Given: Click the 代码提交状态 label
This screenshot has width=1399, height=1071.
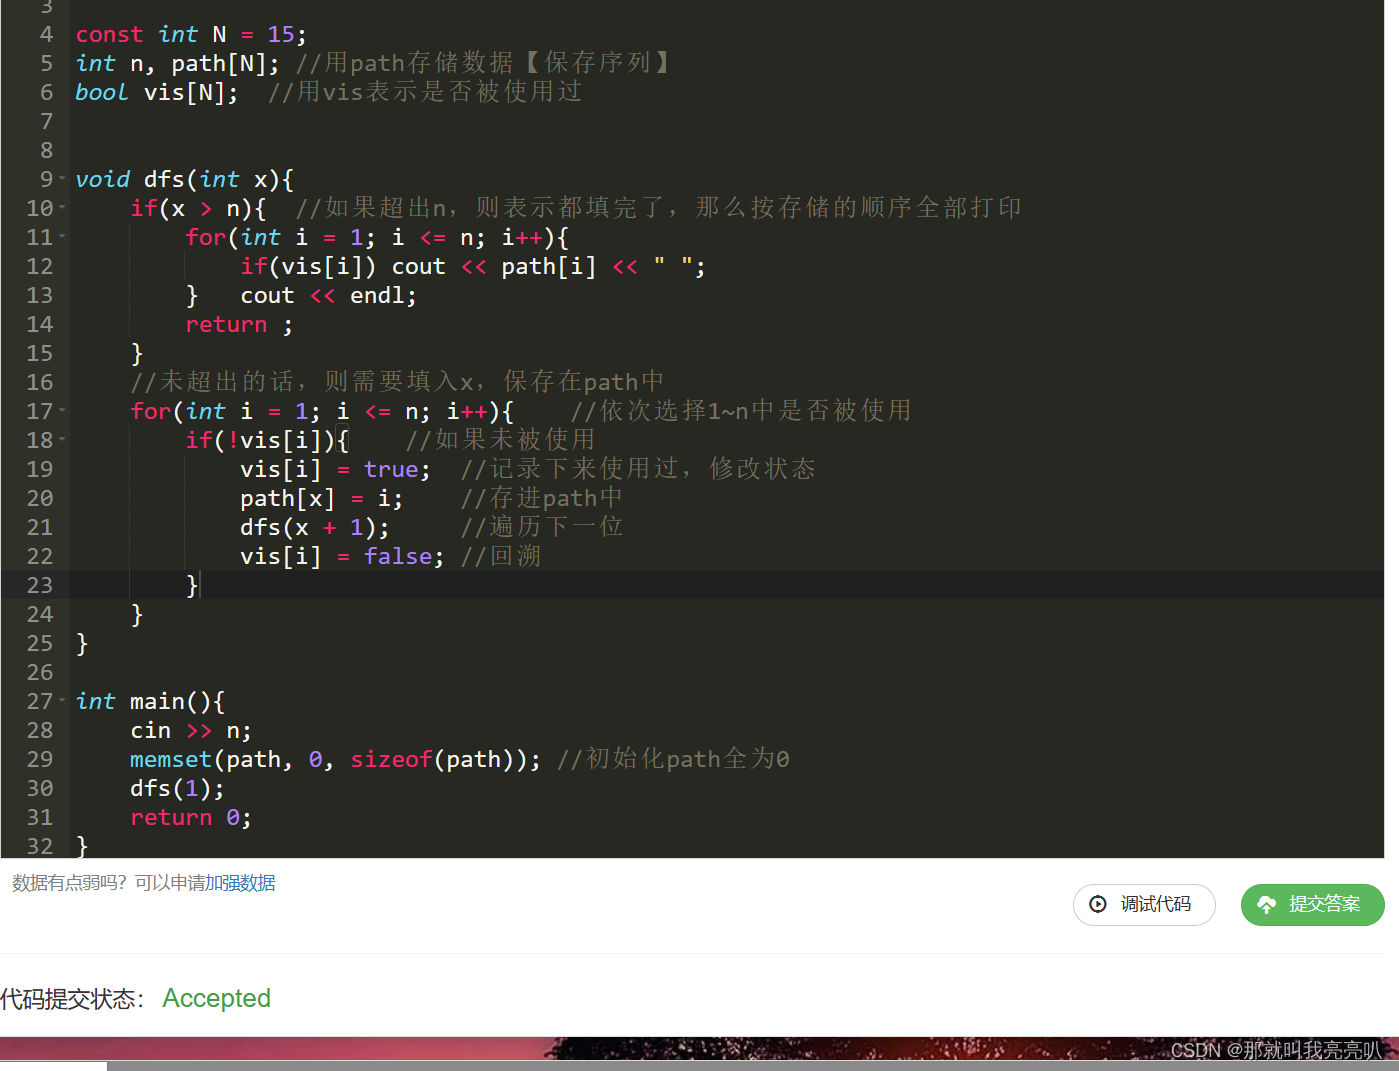Looking at the screenshot, I should coord(72,998).
